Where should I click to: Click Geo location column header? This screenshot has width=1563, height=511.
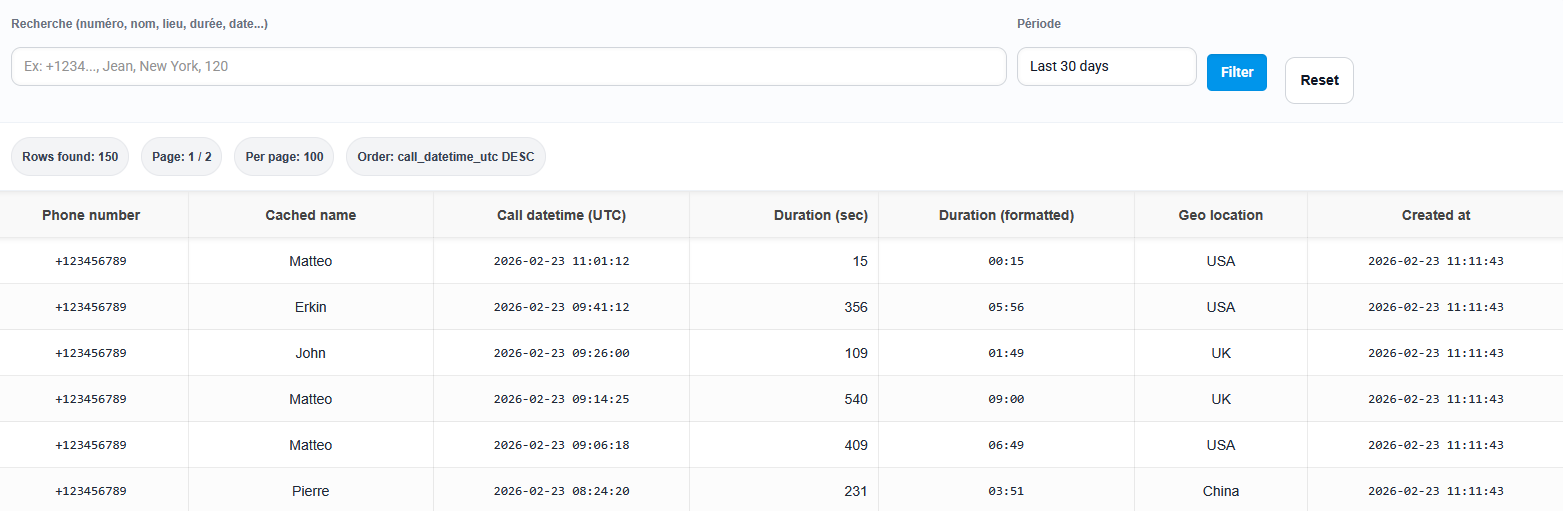point(1220,215)
